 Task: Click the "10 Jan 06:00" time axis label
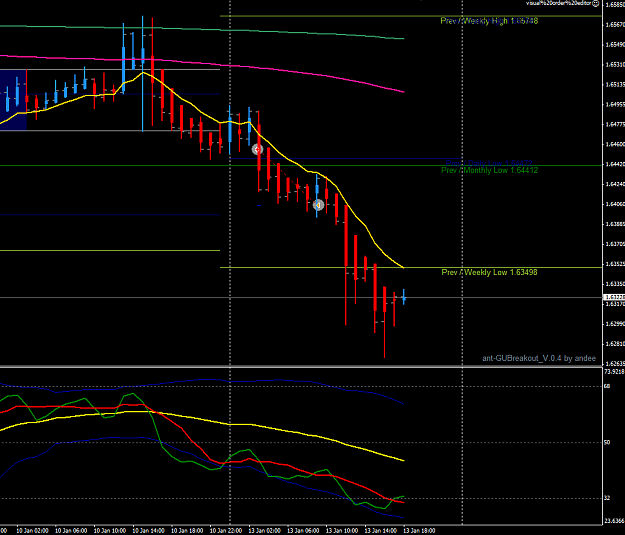[71, 531]
